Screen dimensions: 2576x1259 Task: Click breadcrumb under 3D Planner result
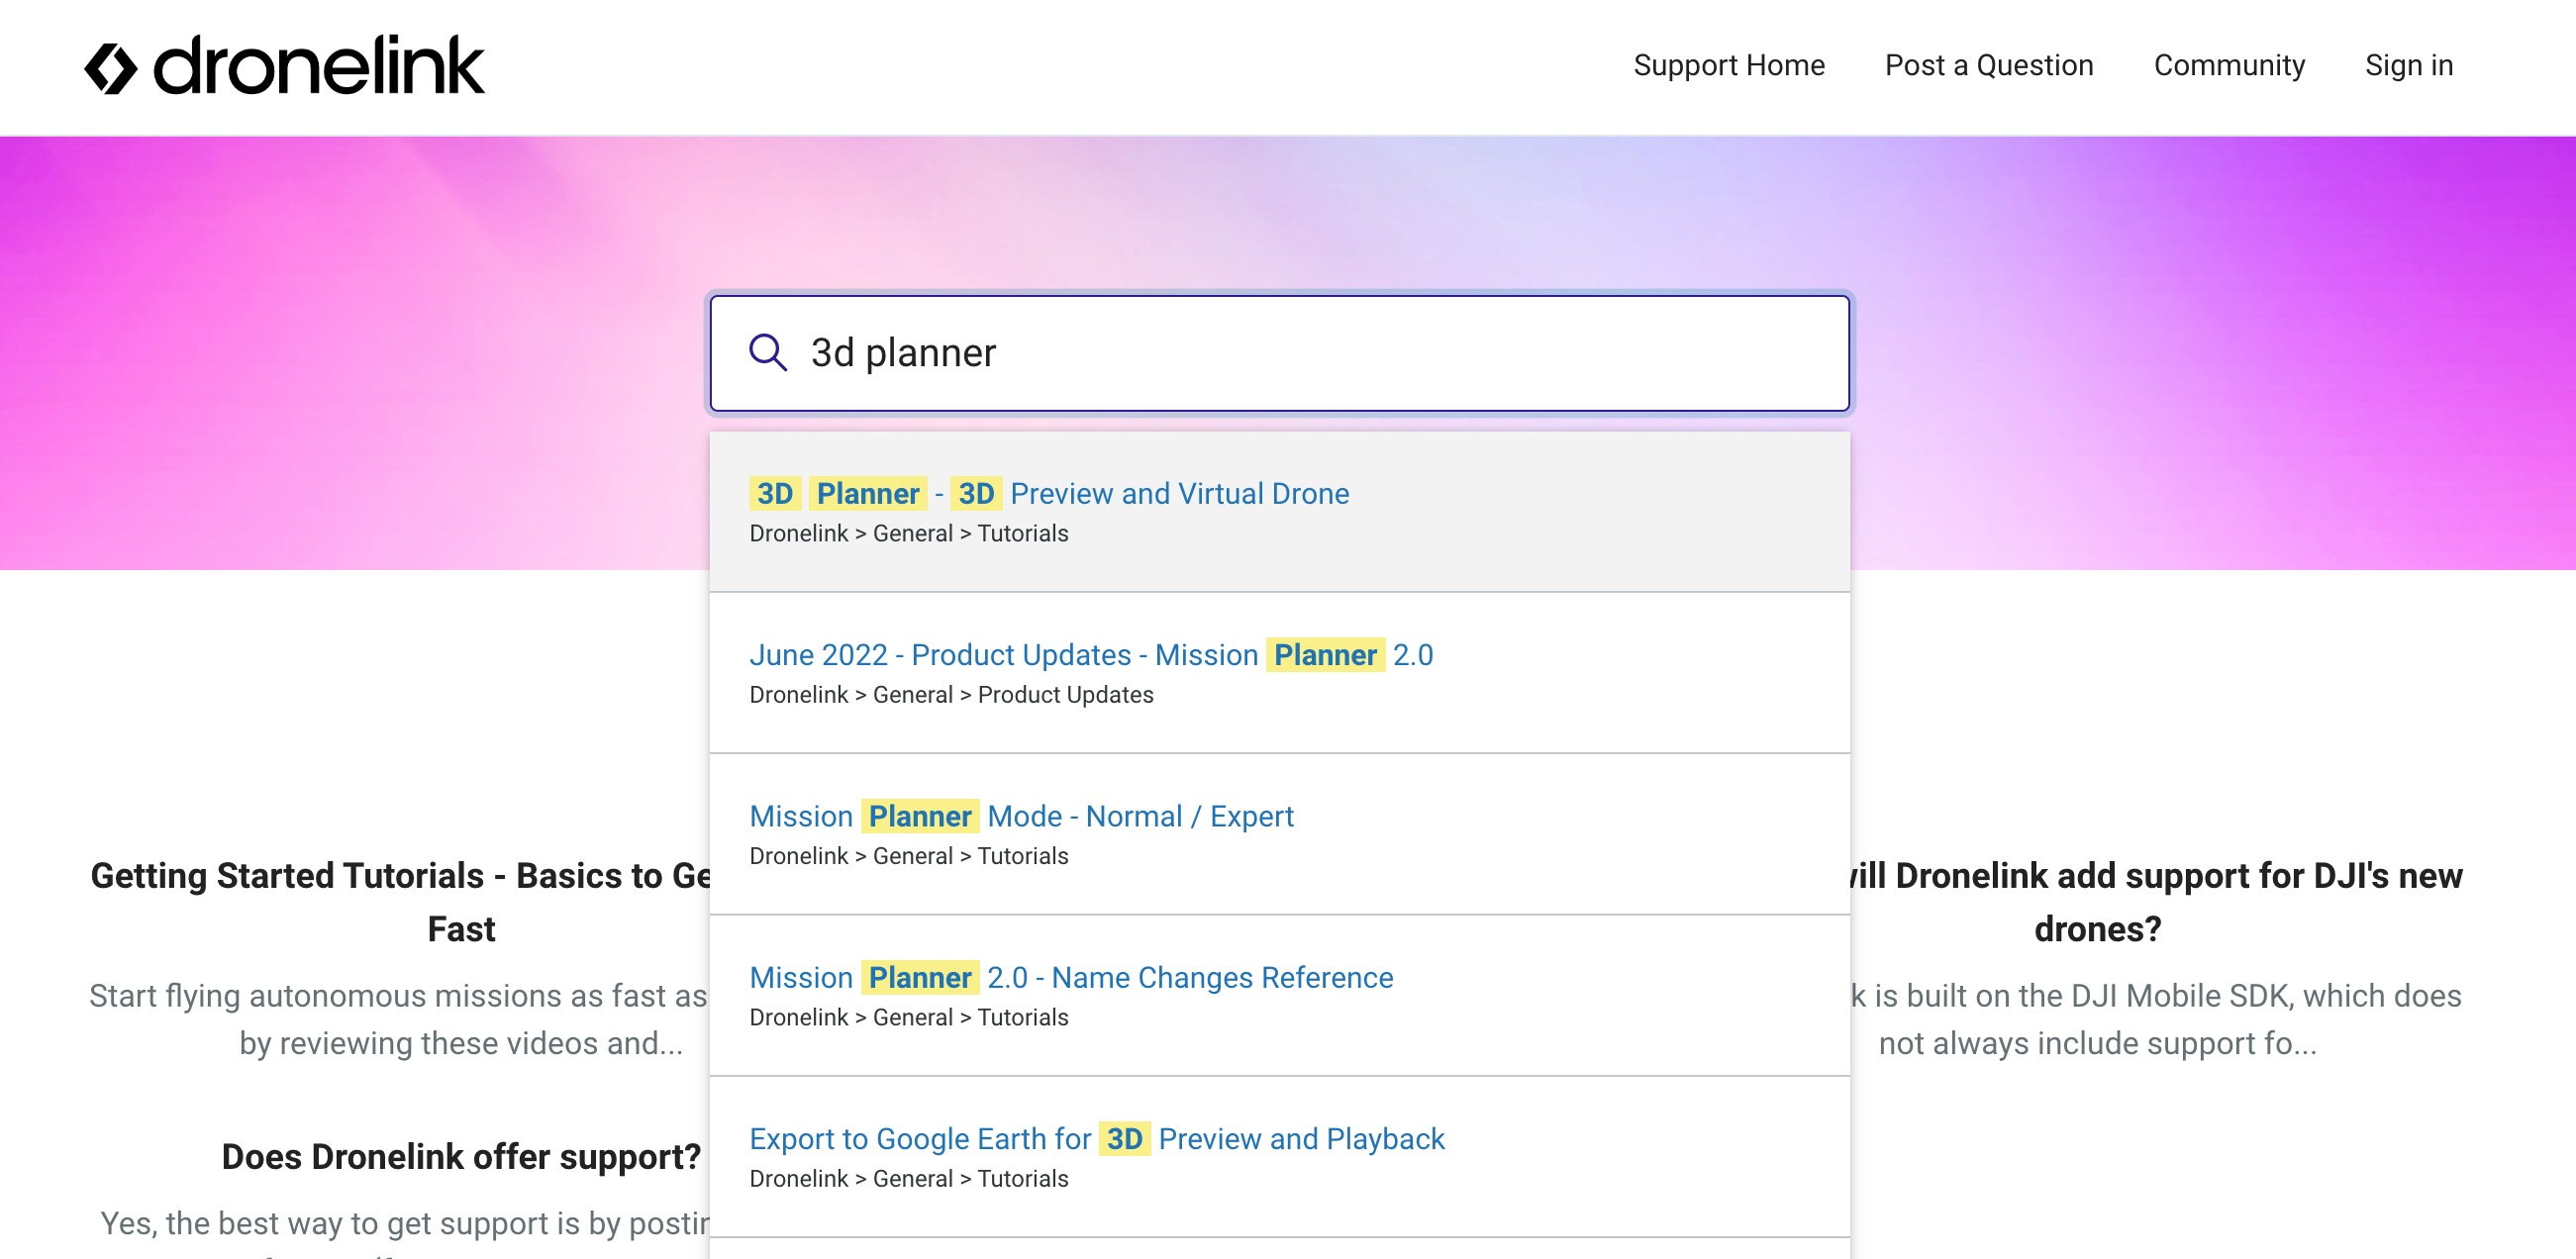tap(908, 533)
